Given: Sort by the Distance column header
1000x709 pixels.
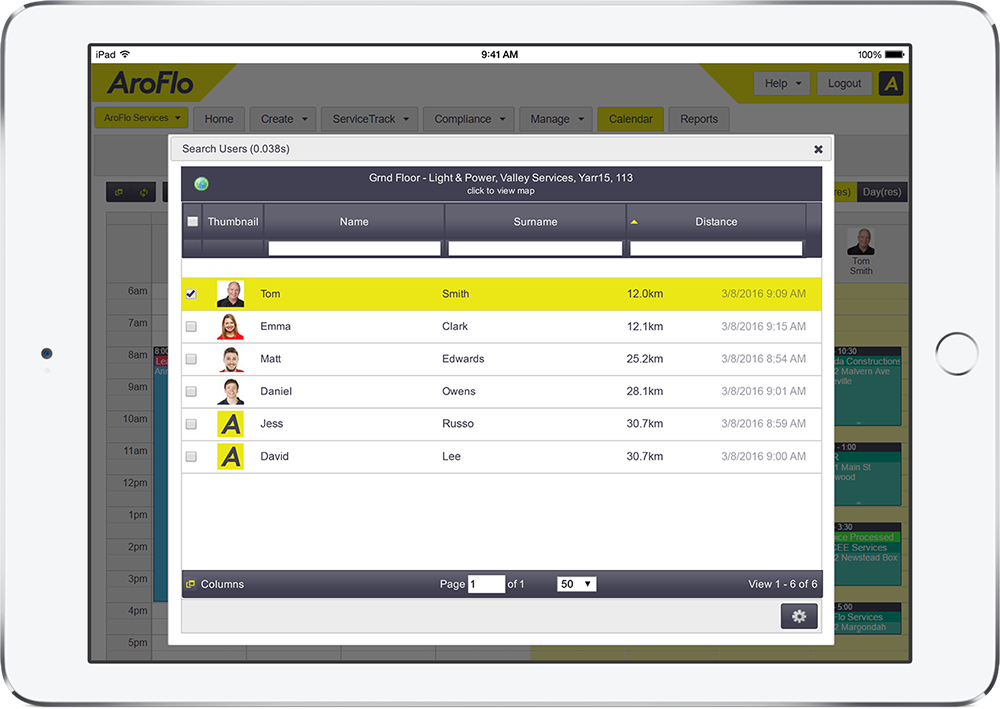Looking at the screenshot, I should [x=716, y=222].
